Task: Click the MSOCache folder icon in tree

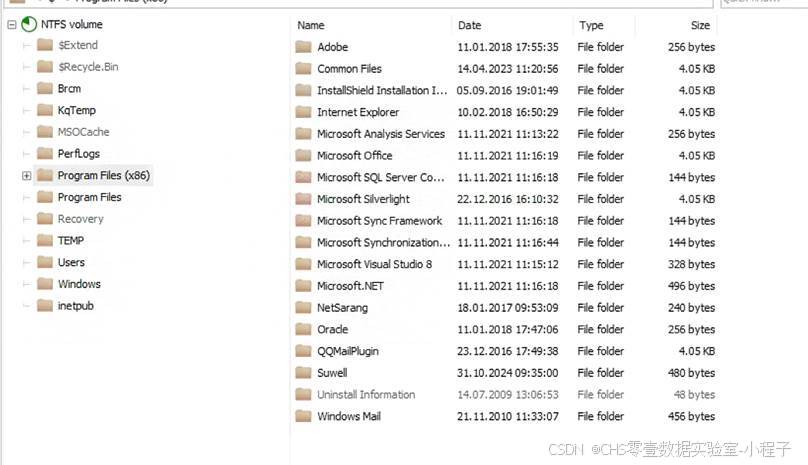Action: tap(45, 131)
